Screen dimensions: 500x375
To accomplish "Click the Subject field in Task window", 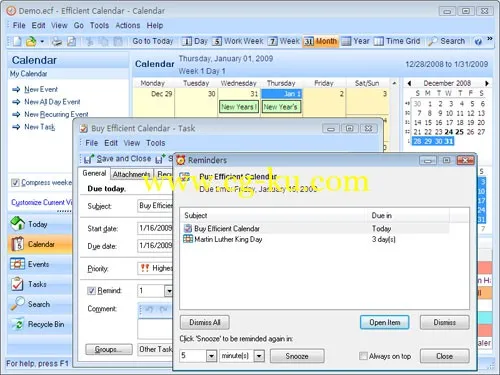I will coord(155,206).
